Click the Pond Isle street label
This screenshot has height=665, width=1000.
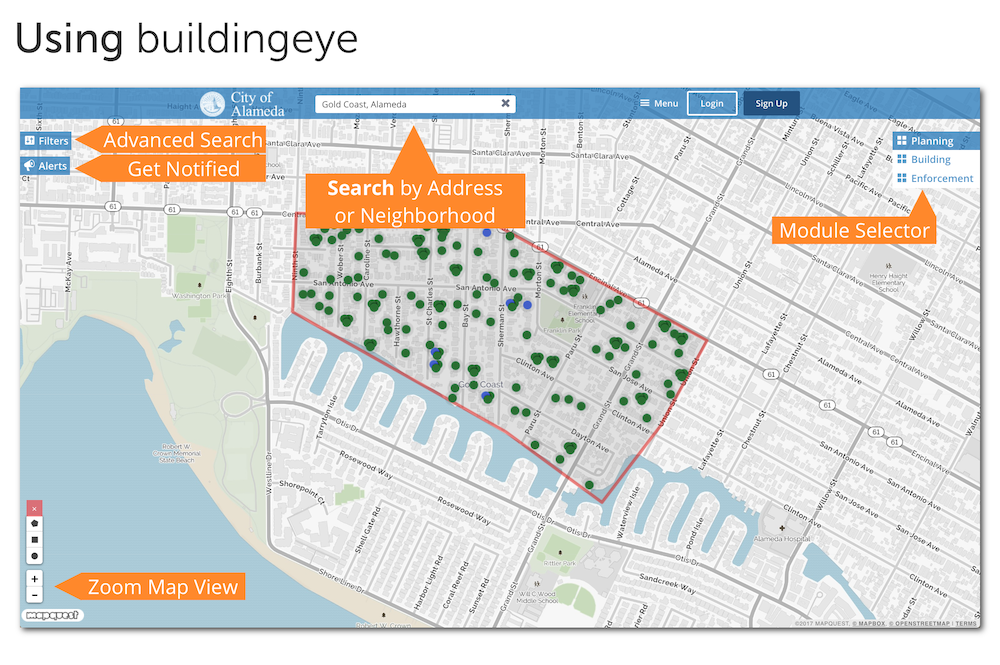[x=693, y=532]
